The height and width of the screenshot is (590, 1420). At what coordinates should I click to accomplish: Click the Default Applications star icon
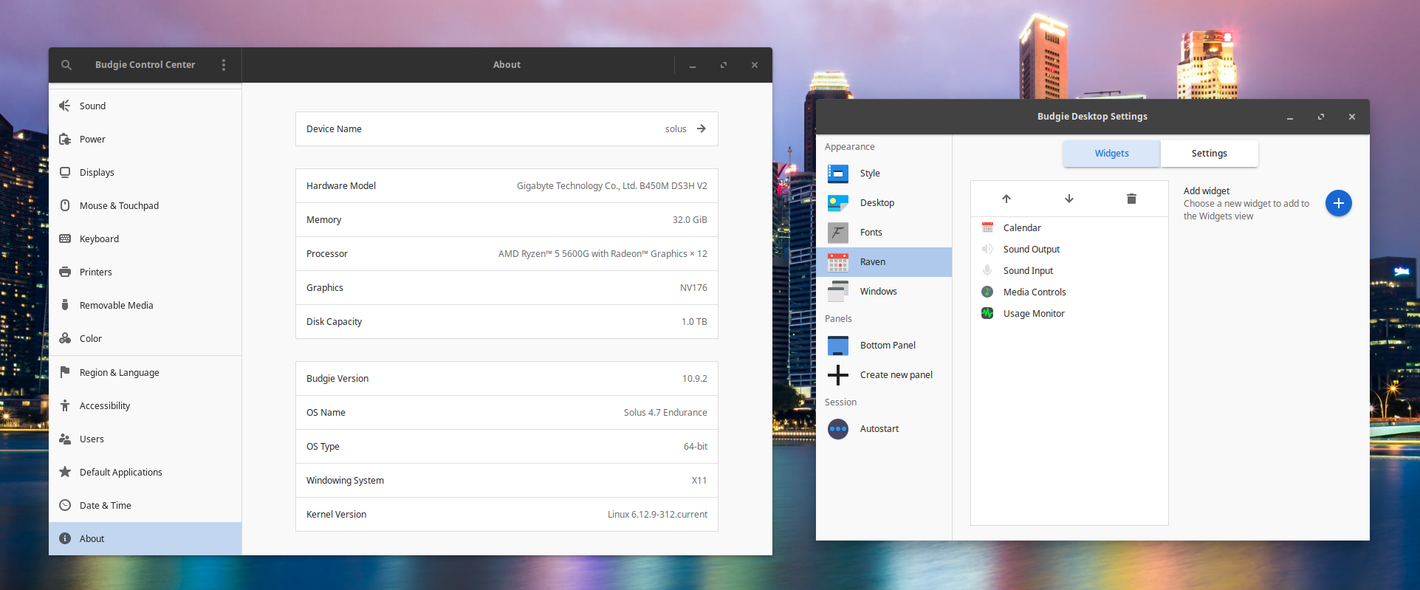coord(65,472)
